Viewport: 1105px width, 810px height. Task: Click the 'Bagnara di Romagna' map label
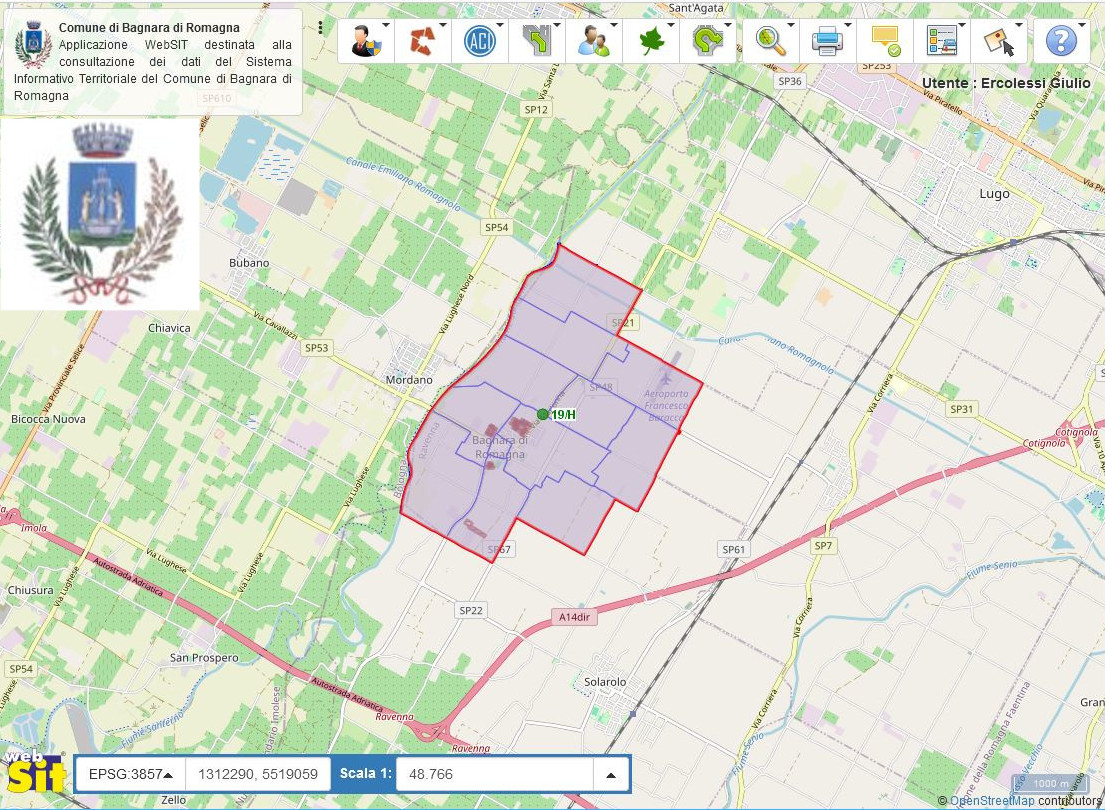pyautogui.click(x=500, y=447)
